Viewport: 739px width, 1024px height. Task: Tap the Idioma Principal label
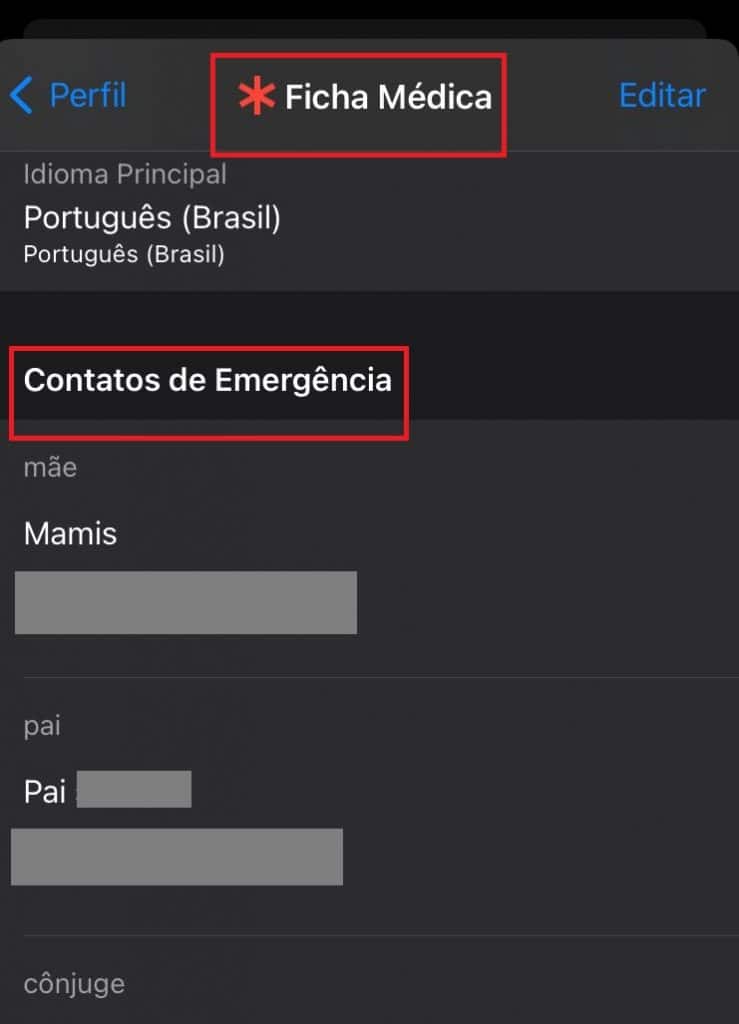click(x=125, y=174)
